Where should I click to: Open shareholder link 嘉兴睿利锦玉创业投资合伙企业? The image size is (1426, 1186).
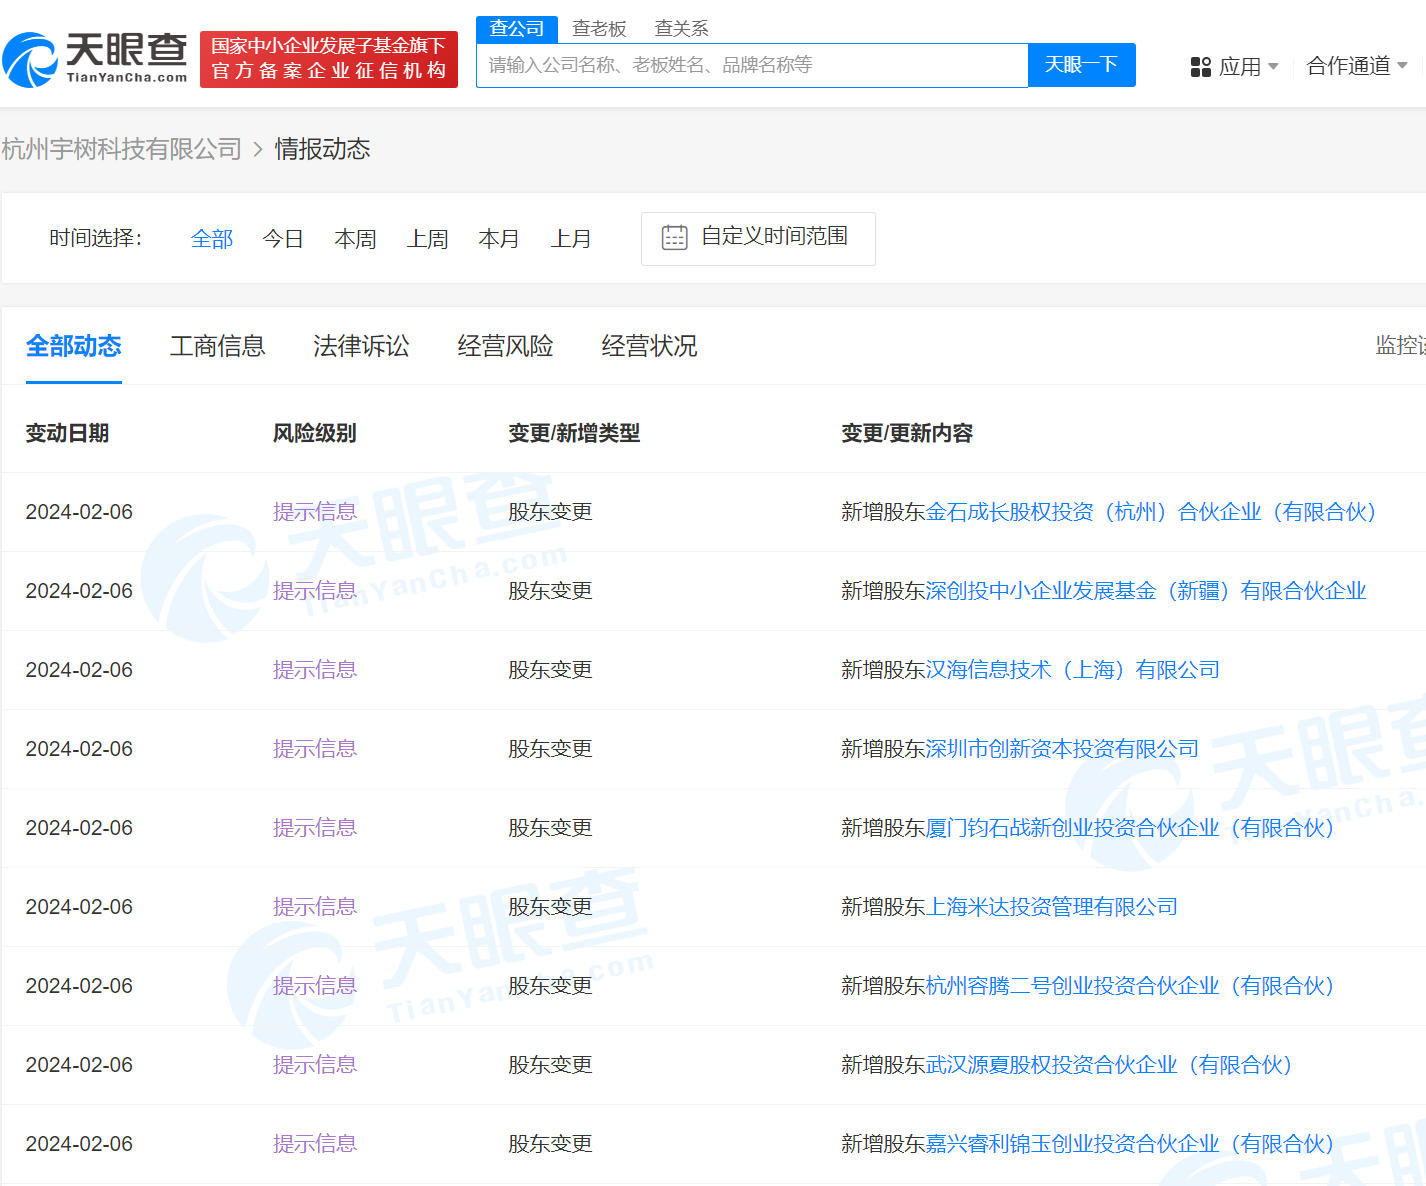[x=1130, y=1144]
